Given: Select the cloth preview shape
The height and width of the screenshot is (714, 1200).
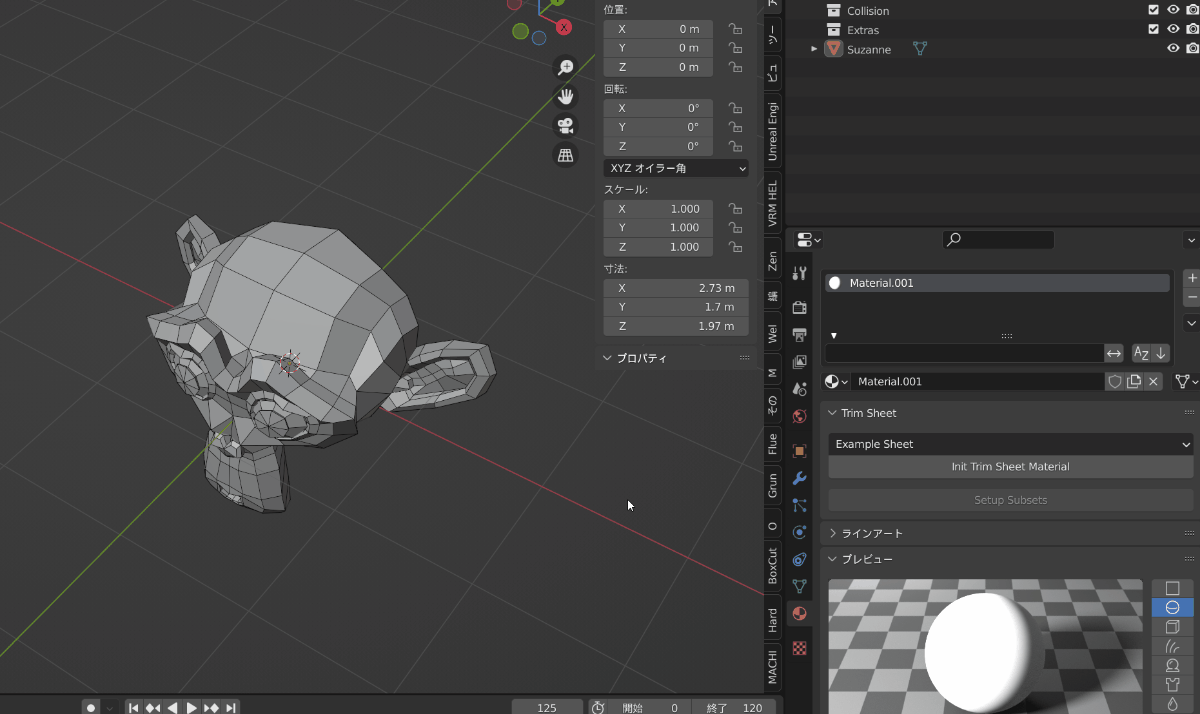Looking at the screenshot, I should point(1173,685).
